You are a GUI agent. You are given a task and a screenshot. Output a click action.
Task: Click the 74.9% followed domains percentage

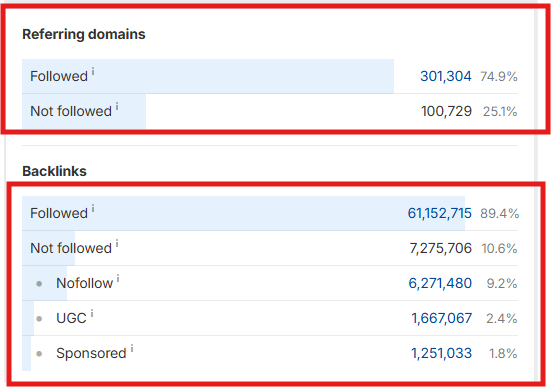point(499,76)
